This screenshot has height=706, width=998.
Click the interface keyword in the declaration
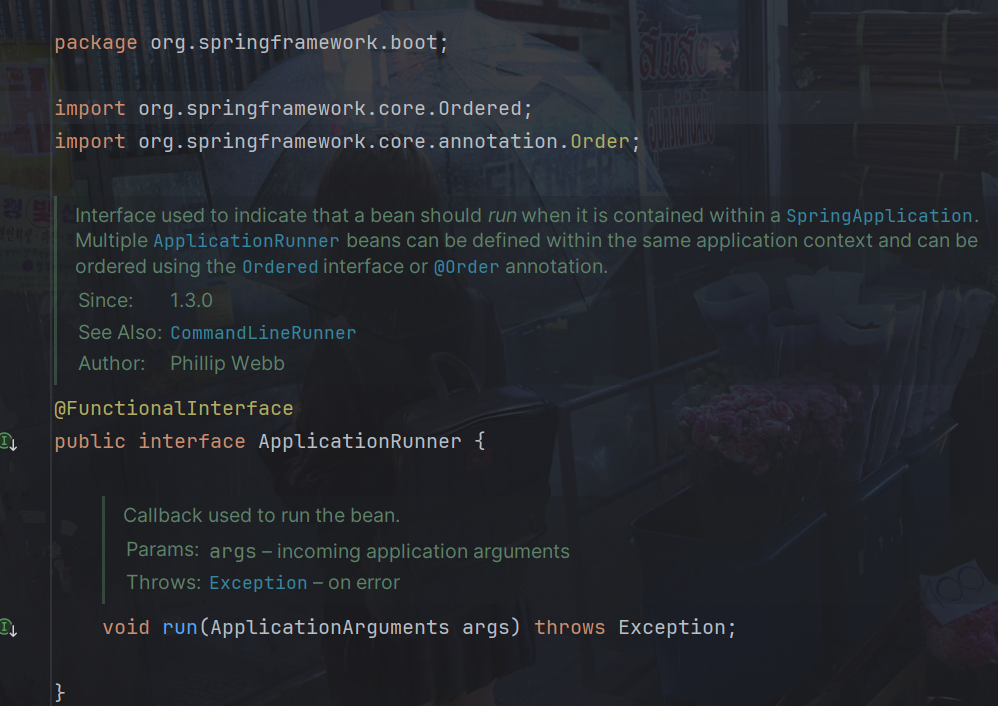(x=191, y=441)
